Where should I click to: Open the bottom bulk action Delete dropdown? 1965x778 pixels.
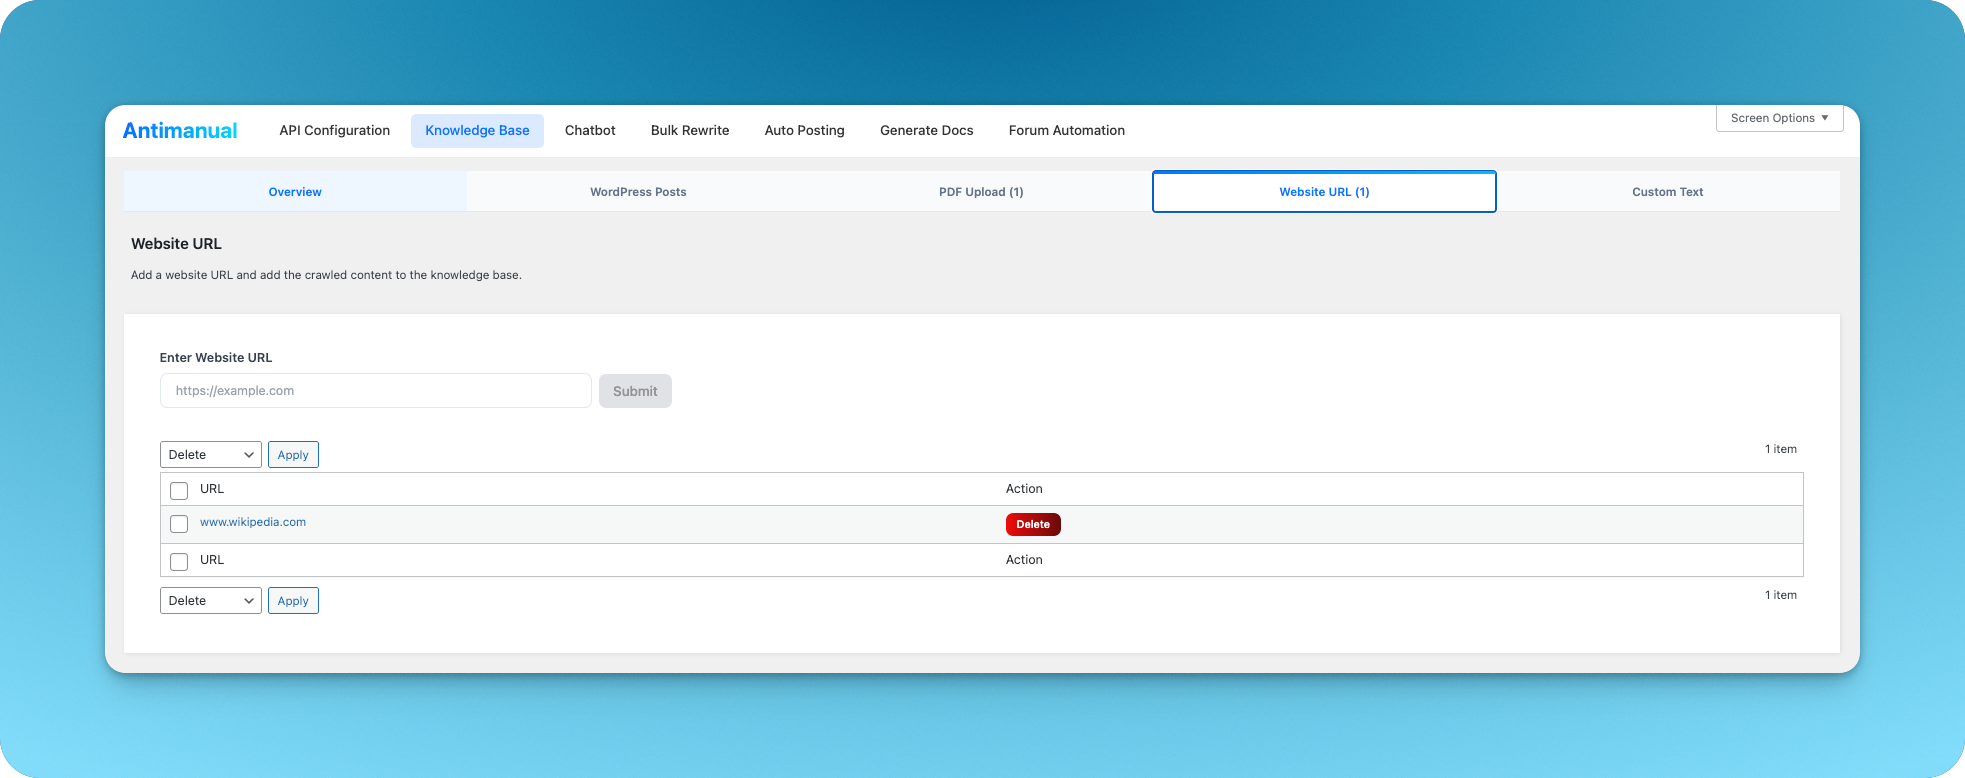pos(210,601)
